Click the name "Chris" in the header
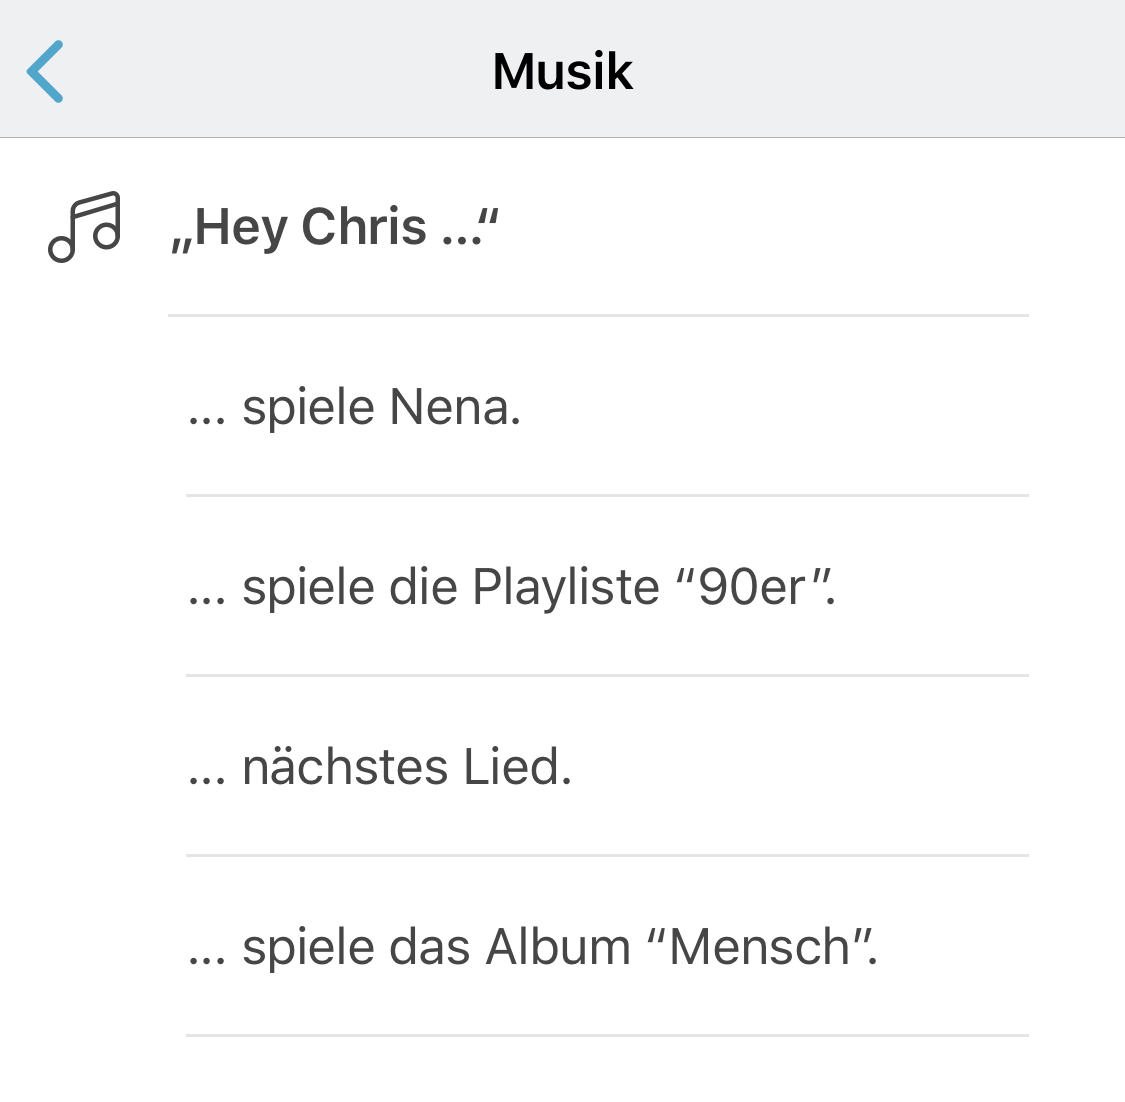 (x=364, y=227)
